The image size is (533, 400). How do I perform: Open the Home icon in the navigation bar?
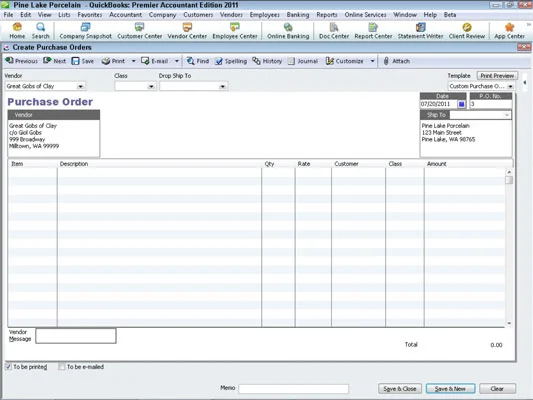[x=17, y=31]
